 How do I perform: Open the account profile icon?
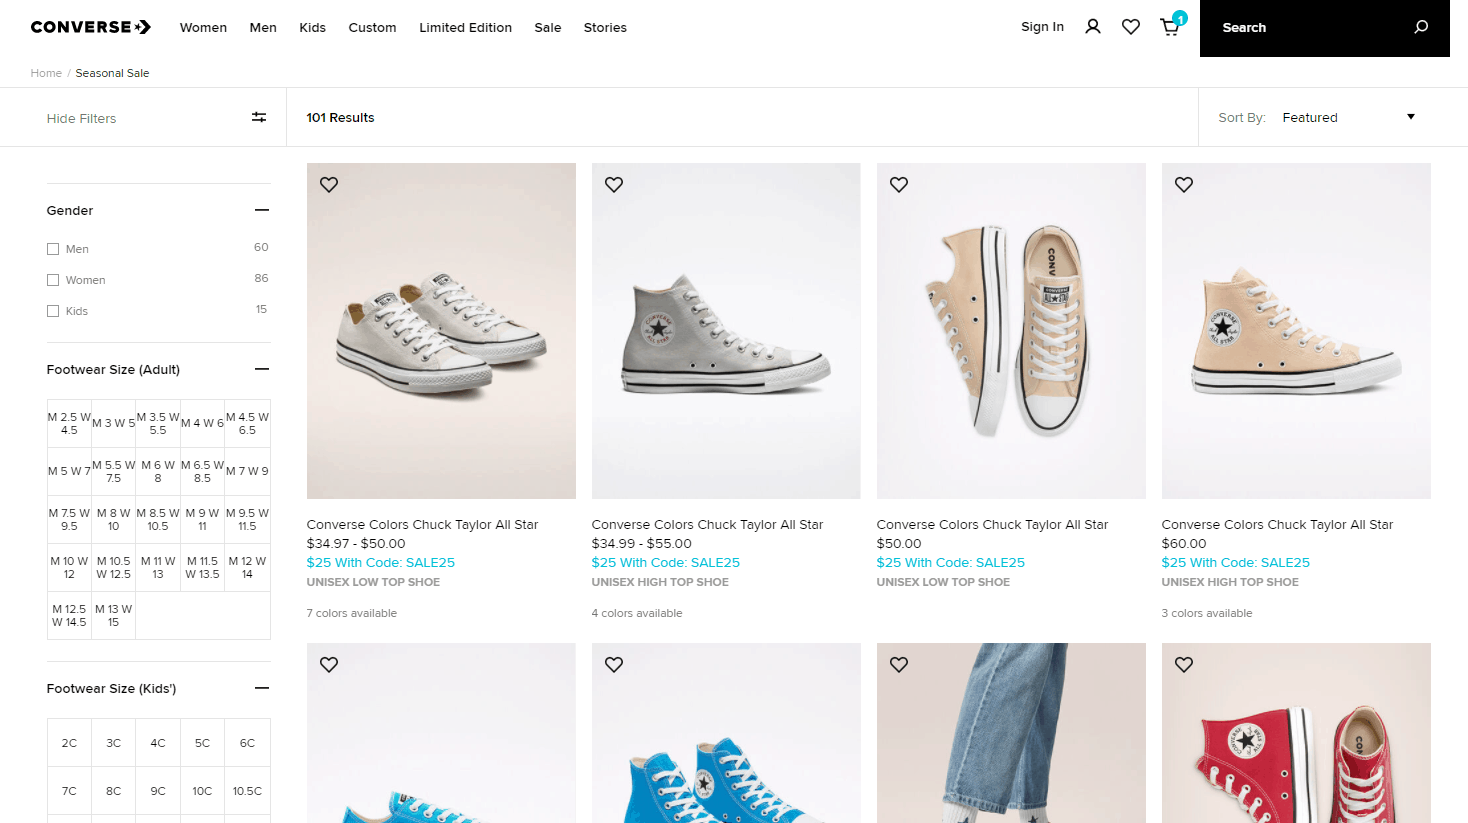tap(1093, 27)
